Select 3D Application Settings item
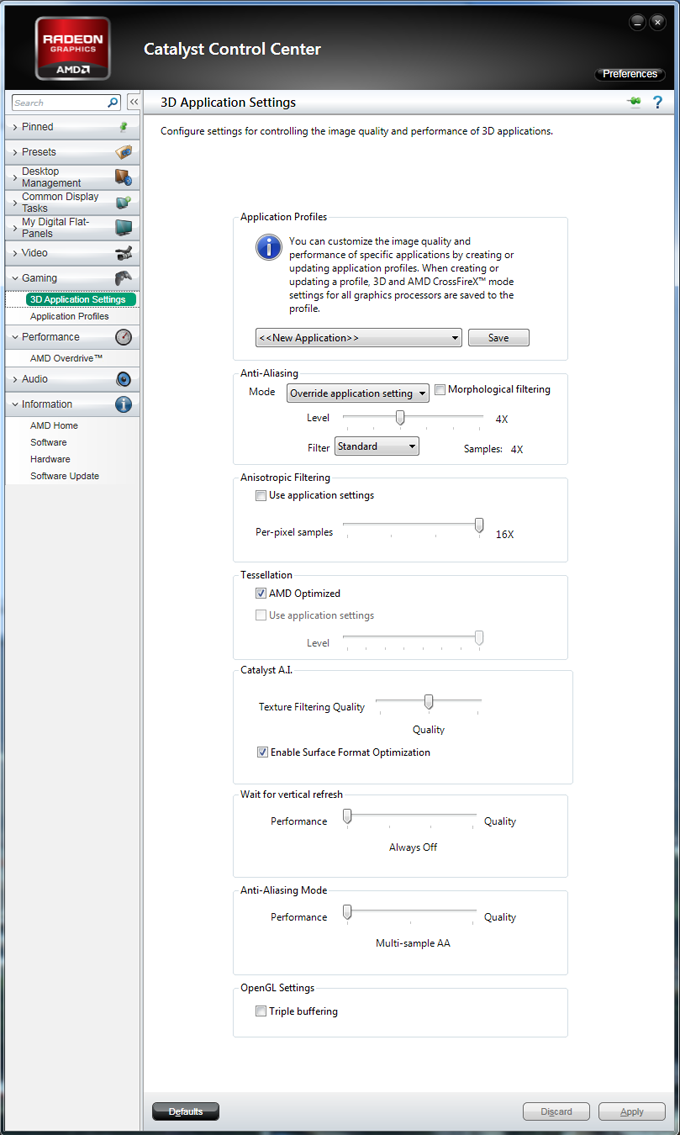The image size is (680, 1135). point(80,300)
